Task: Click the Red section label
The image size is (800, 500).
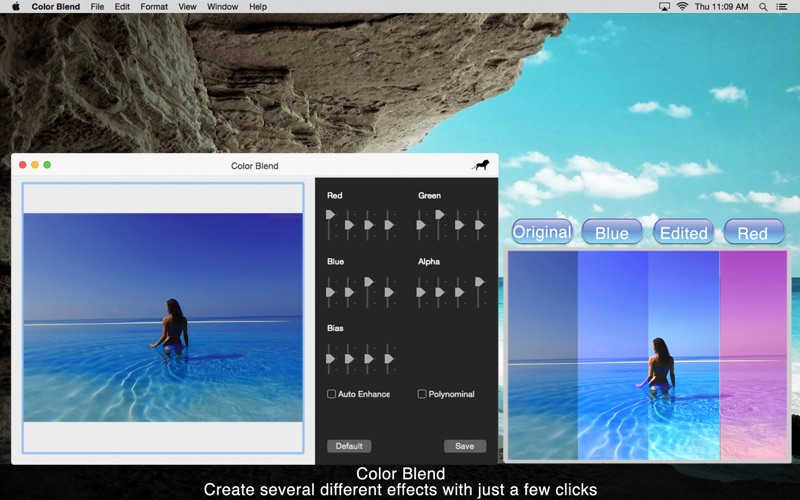Action: (335, 195)
